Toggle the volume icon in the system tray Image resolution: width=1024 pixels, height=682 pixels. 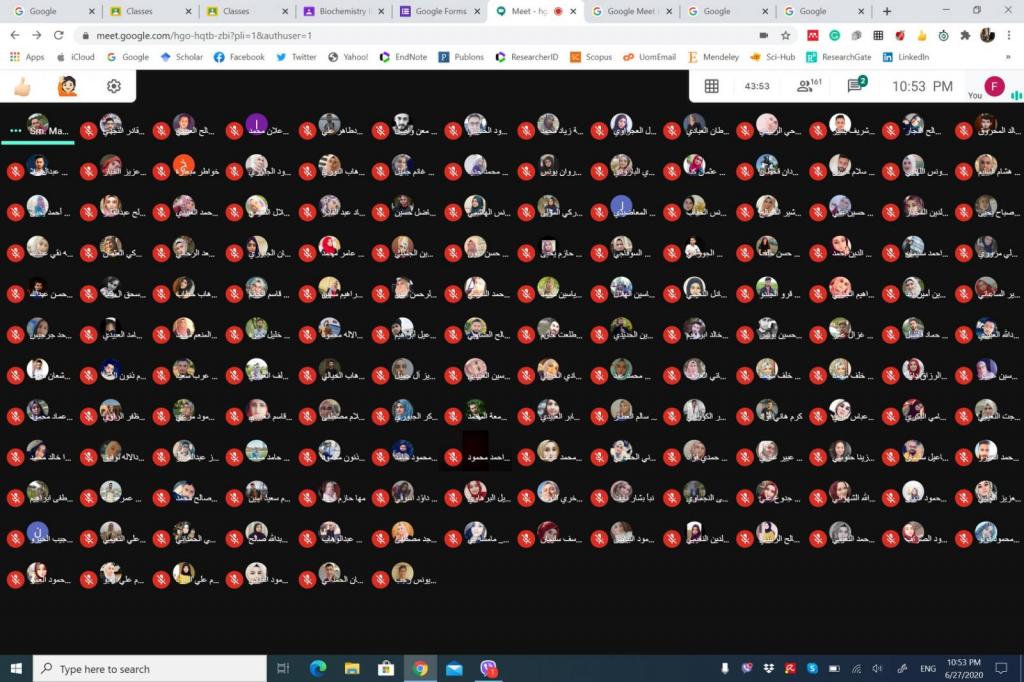(x=877, y=668)
